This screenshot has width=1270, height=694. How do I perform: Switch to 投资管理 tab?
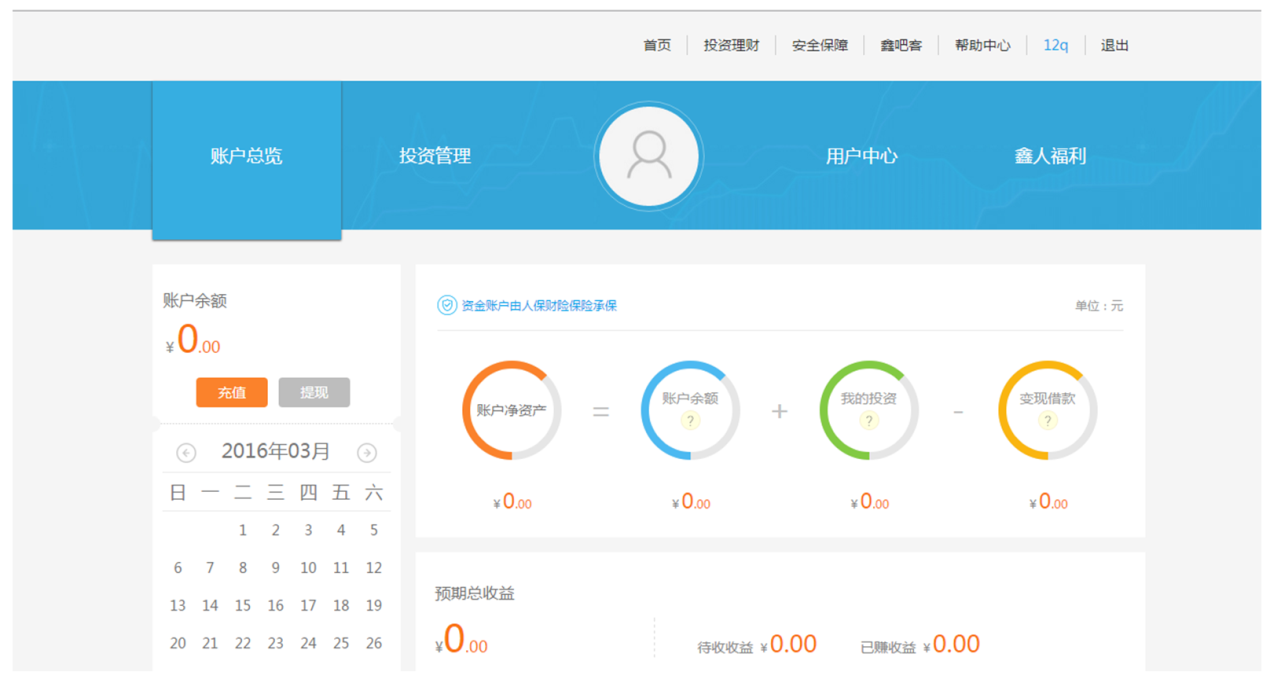tap(435, 156)
